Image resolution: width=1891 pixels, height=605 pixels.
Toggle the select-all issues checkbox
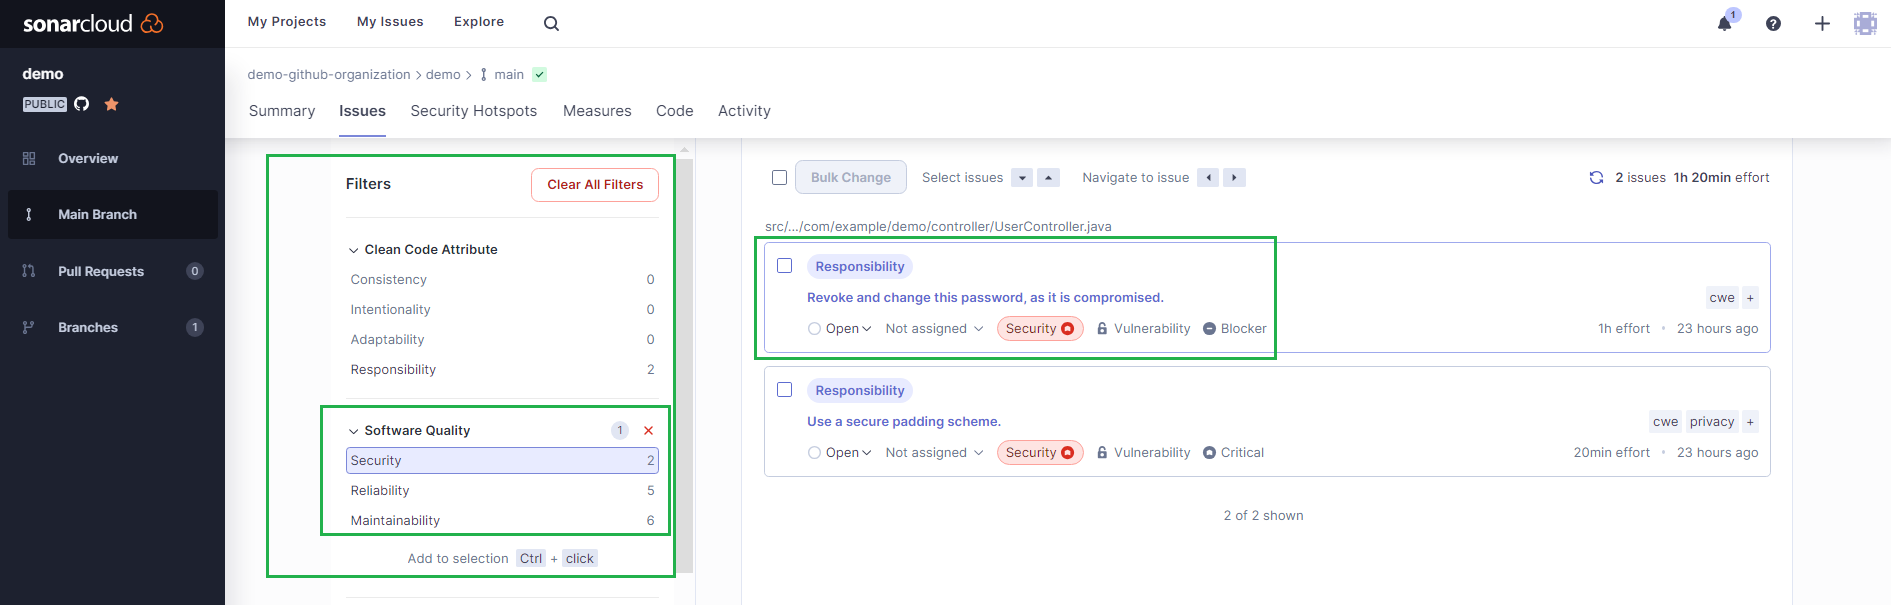(x=779, y=178)
